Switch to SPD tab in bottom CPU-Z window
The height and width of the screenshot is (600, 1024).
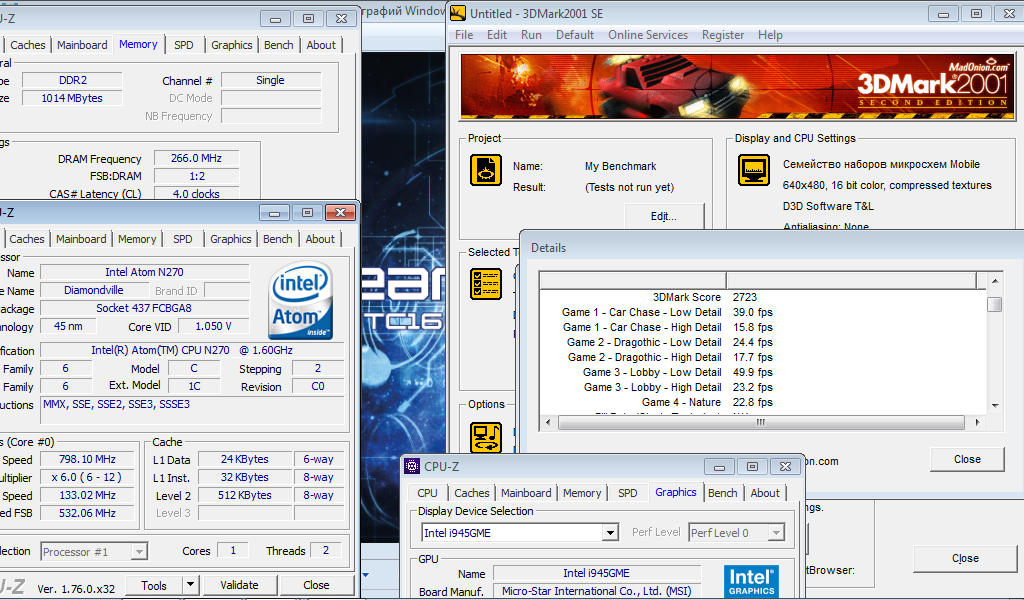[628, 493]
